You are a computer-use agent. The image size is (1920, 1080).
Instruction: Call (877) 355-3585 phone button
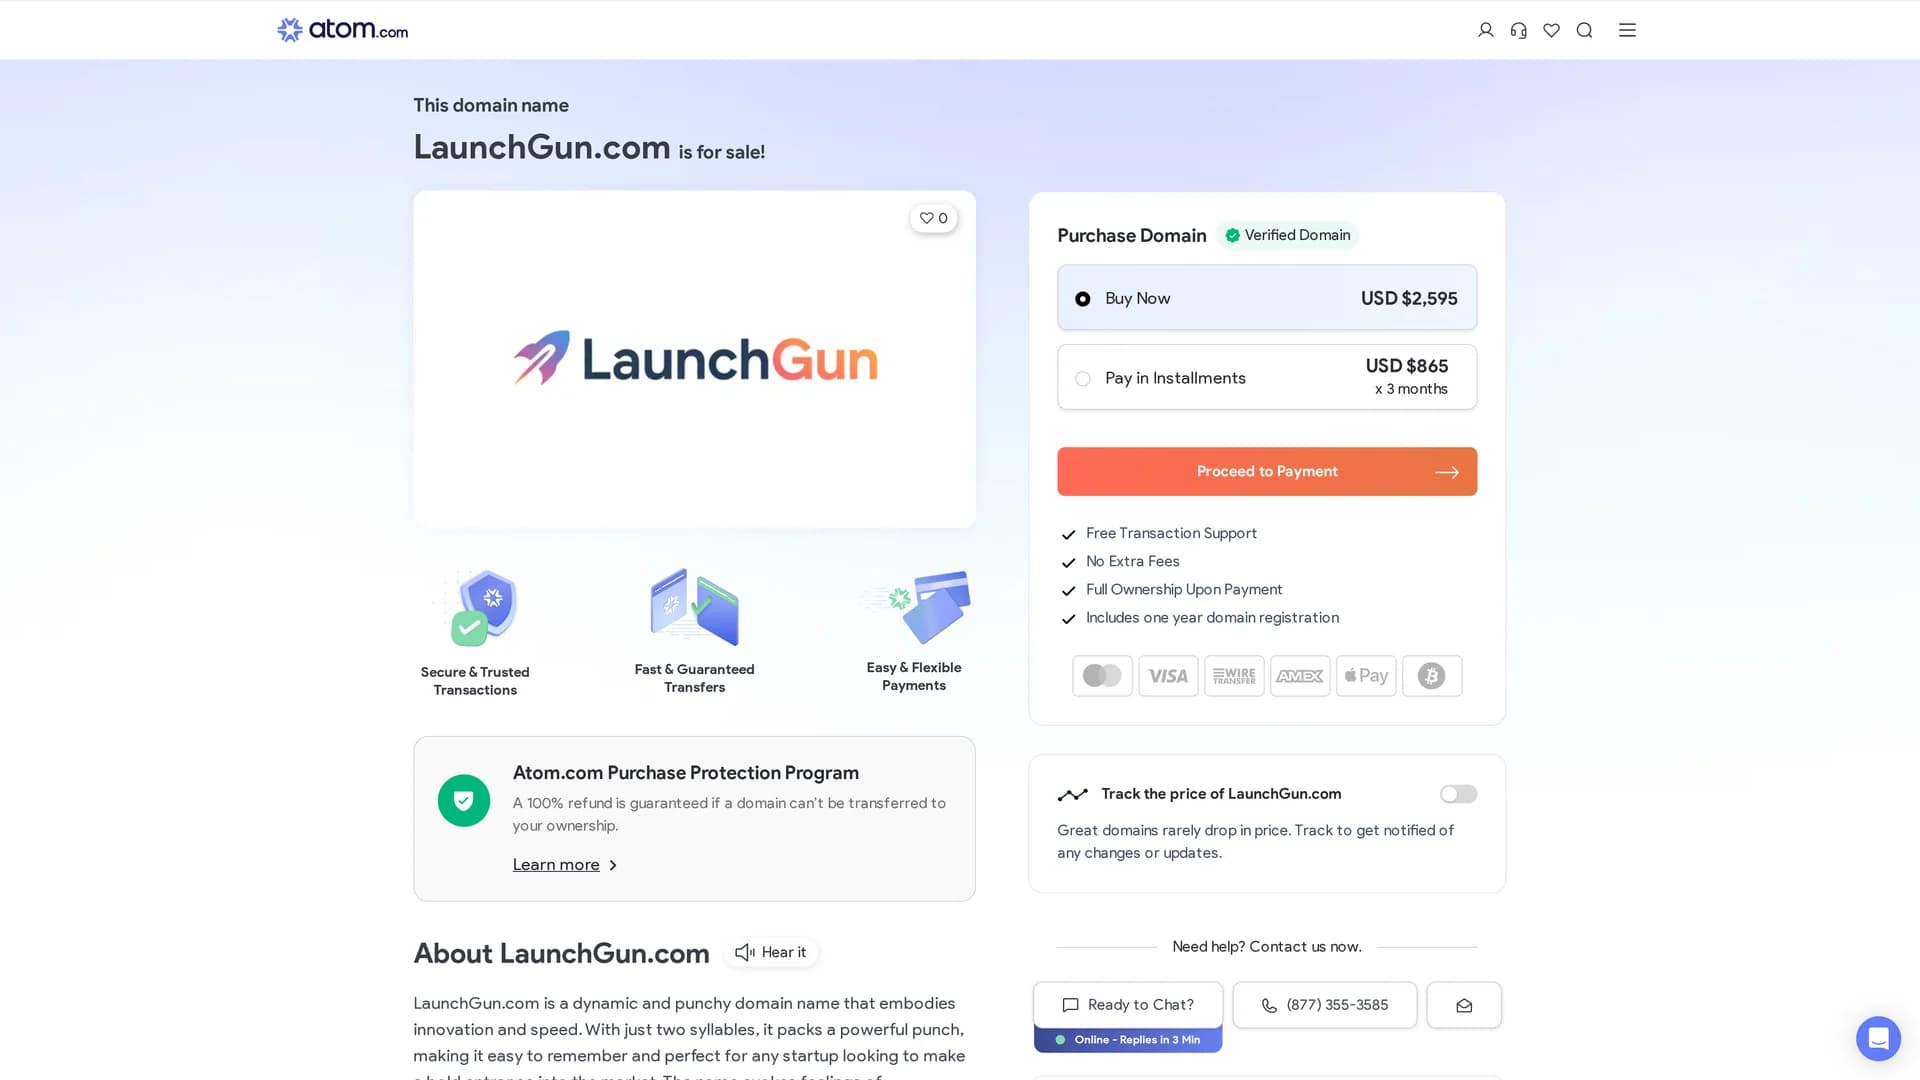[x=1325, y=1005]
